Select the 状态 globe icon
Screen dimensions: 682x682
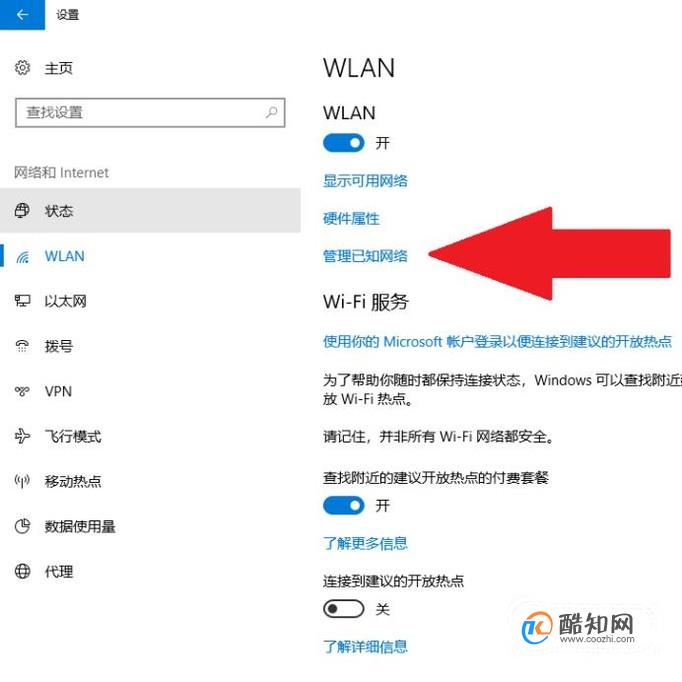tap(22, 211)
